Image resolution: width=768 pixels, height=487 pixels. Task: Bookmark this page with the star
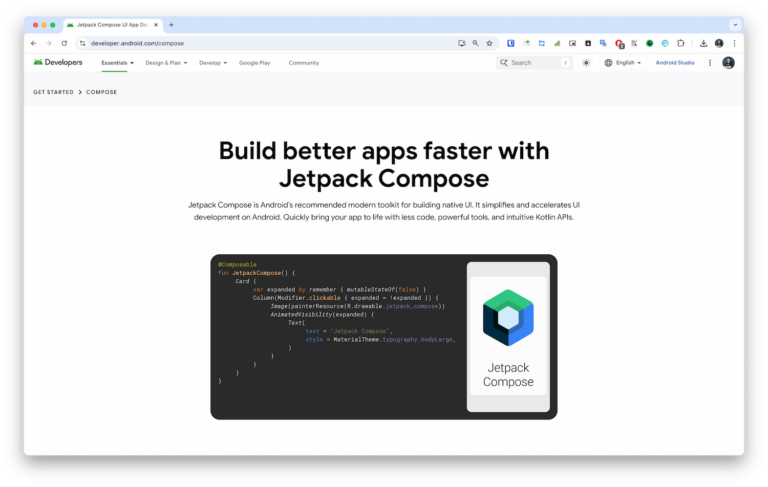(489, 43)
